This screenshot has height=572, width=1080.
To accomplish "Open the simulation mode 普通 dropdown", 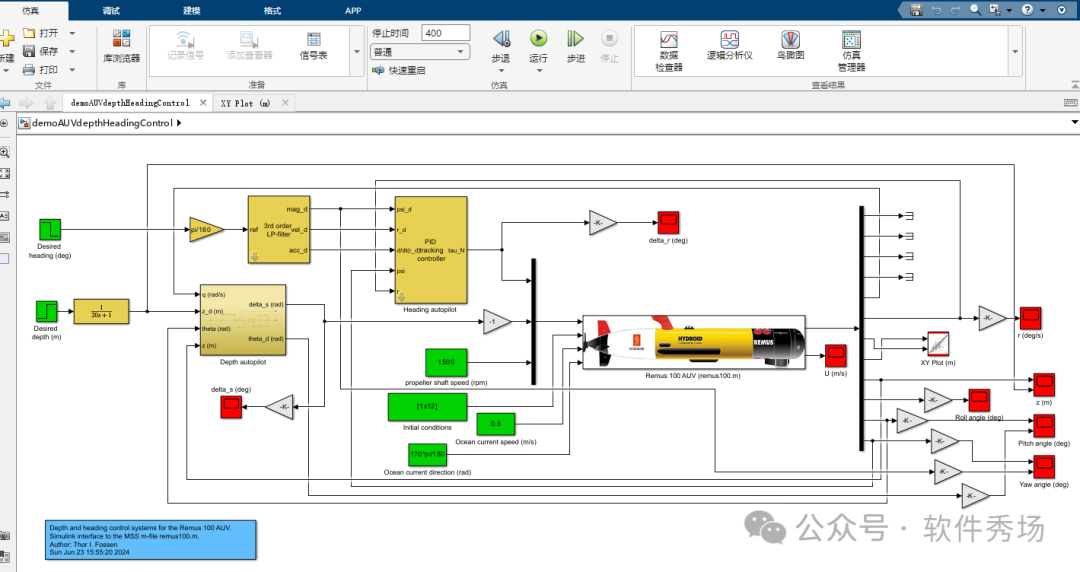I will pyautogui.click(x=421, y=52).
